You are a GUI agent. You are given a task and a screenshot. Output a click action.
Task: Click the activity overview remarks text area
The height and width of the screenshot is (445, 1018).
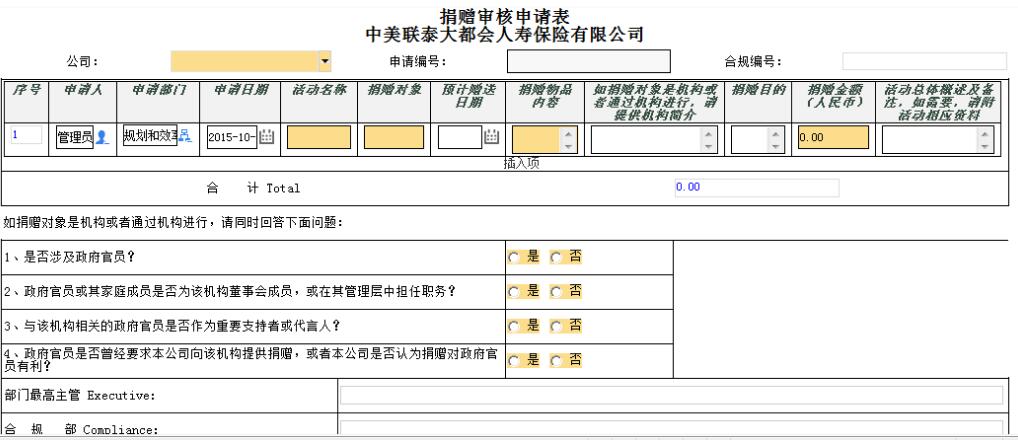point(930,140)
